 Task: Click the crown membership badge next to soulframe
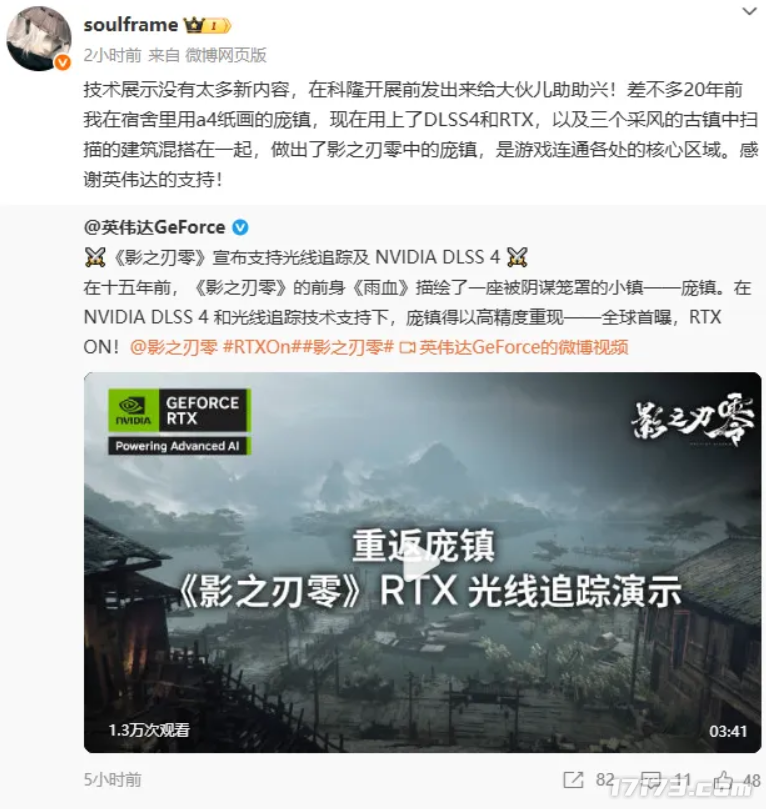[x=208, y=25]
